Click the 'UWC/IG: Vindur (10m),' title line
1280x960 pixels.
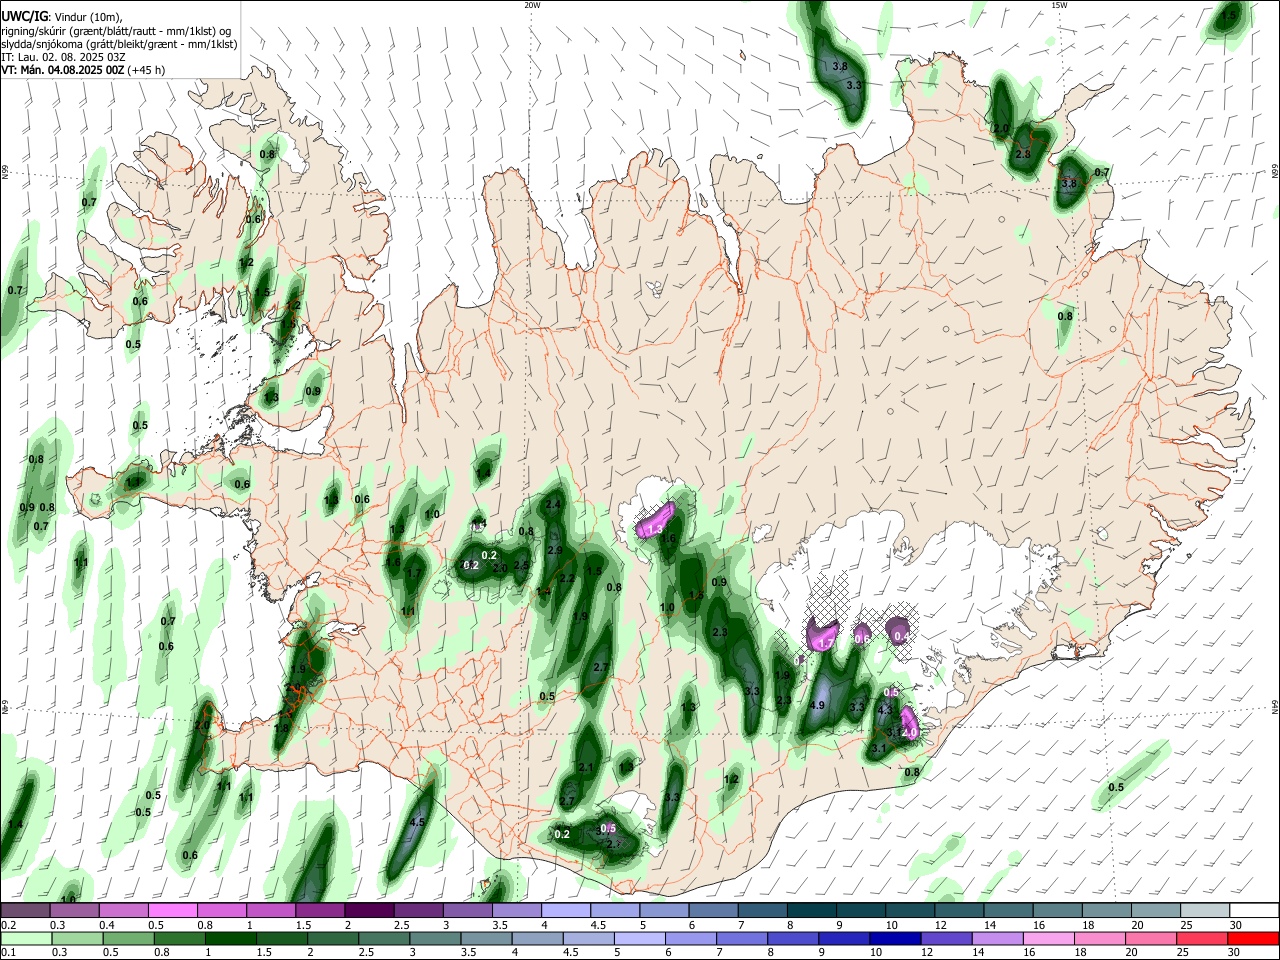coord(62,16)
